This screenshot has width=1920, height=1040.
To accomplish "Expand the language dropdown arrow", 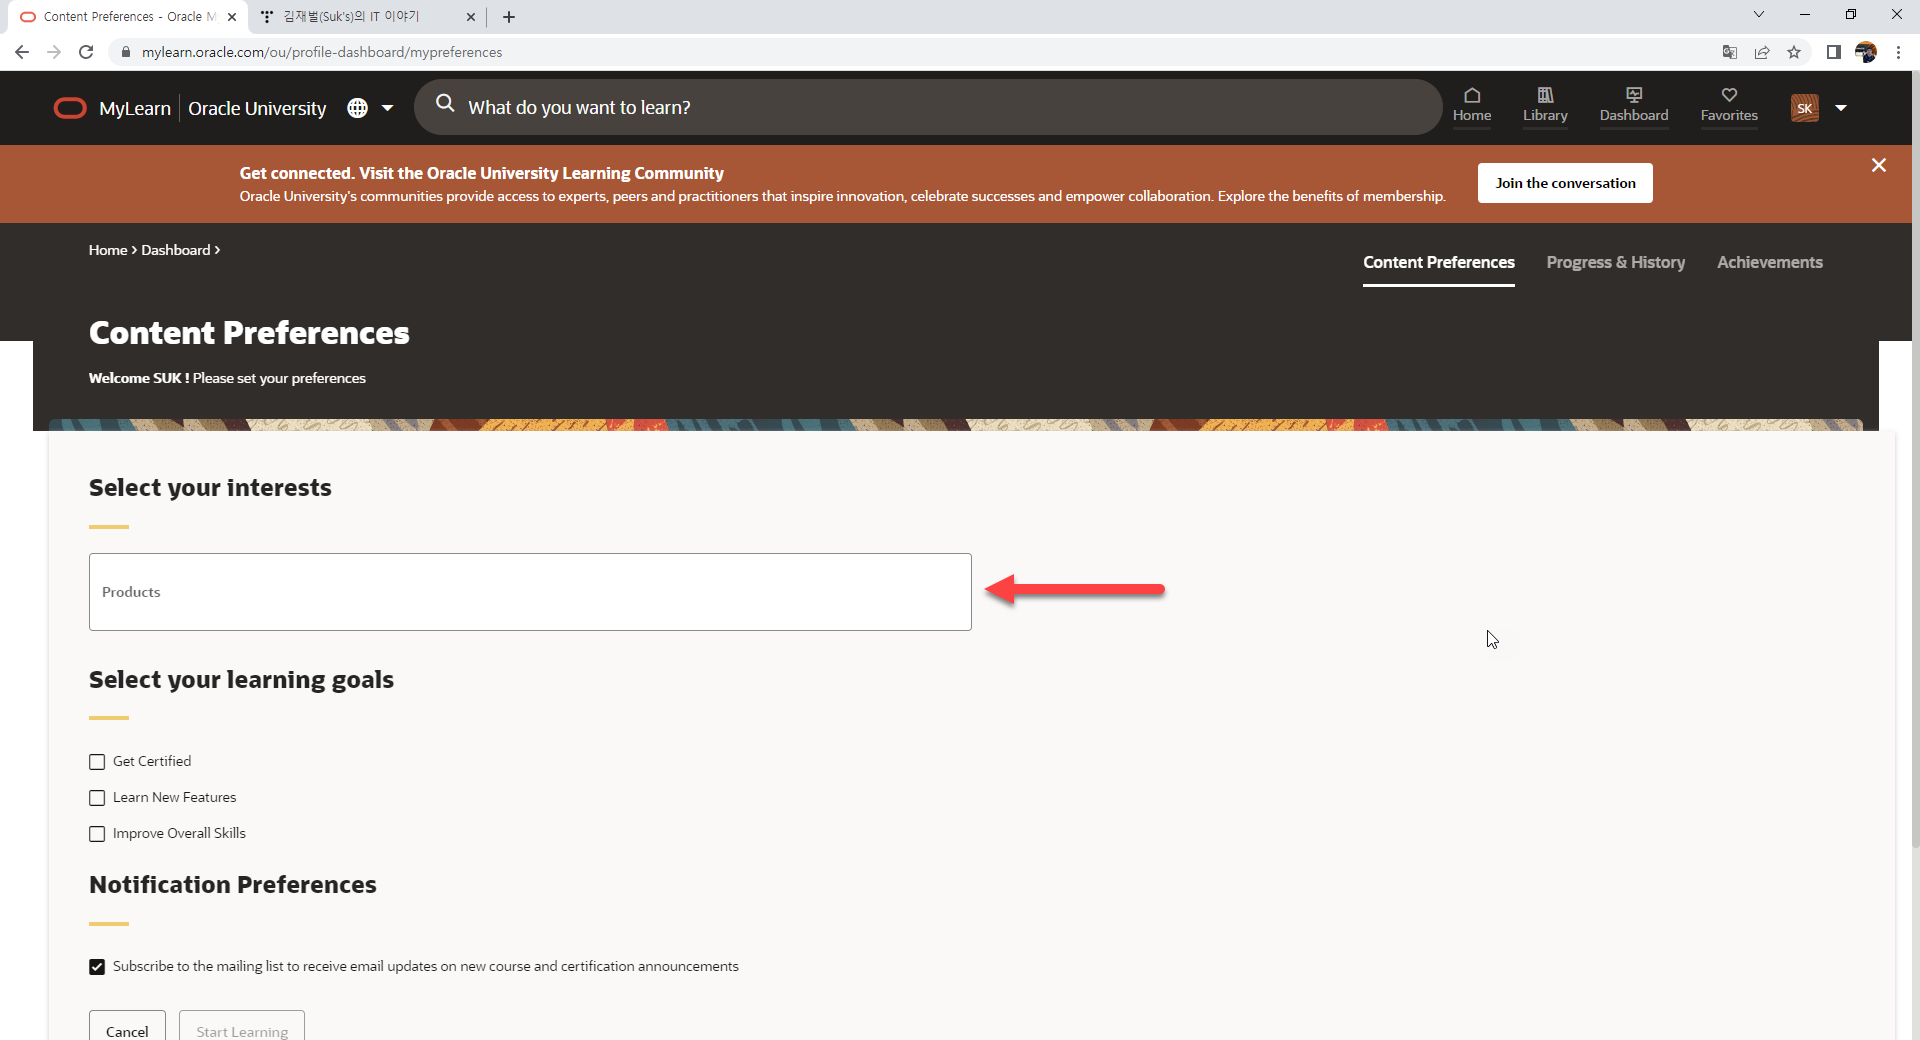I will click(388, 108).
